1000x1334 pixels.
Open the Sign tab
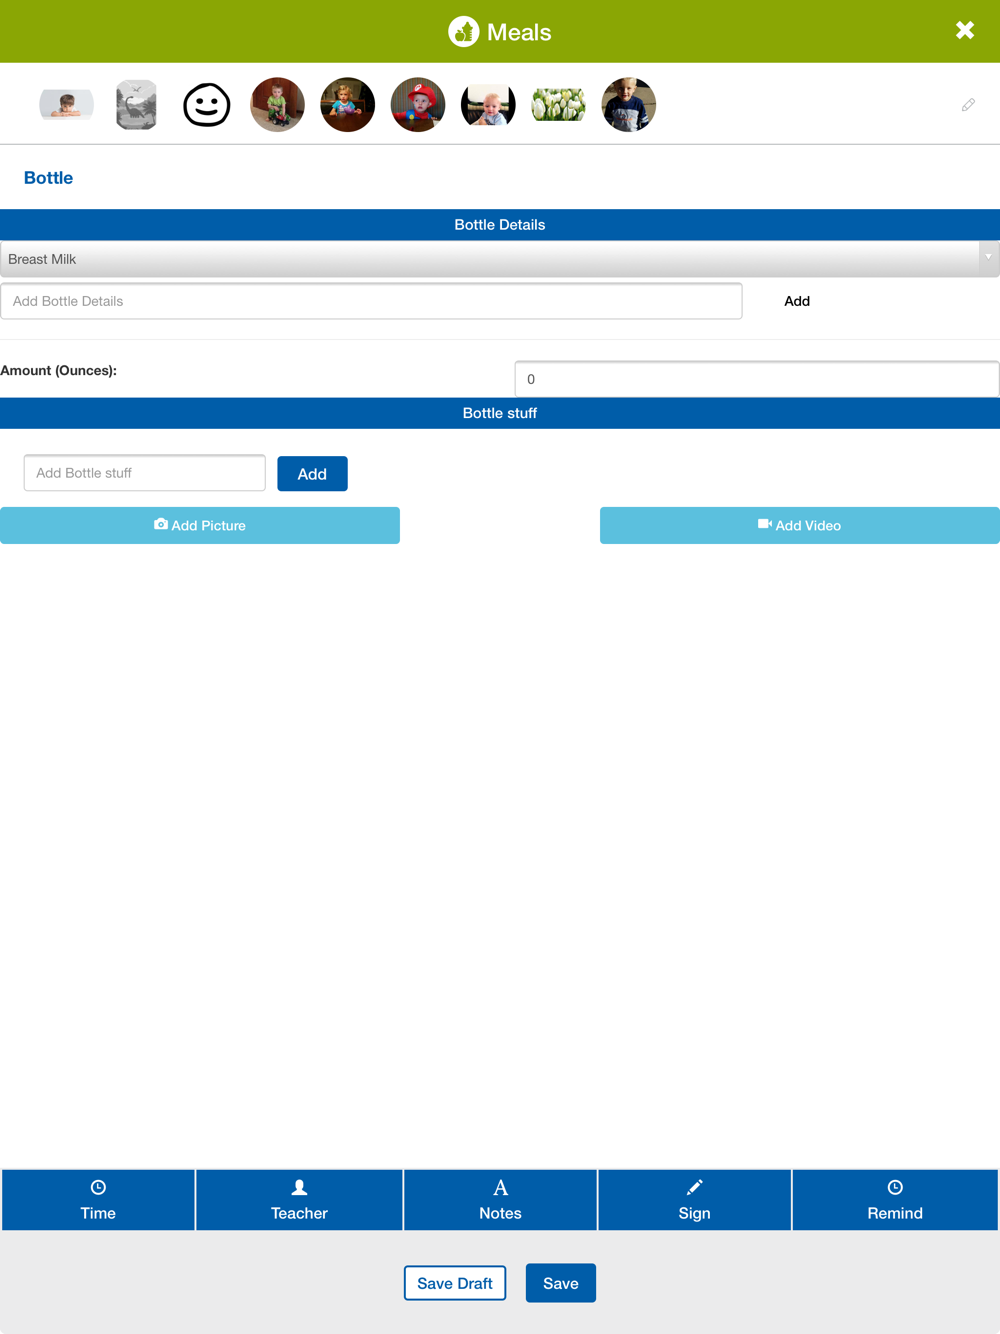tap(694, 1200)
